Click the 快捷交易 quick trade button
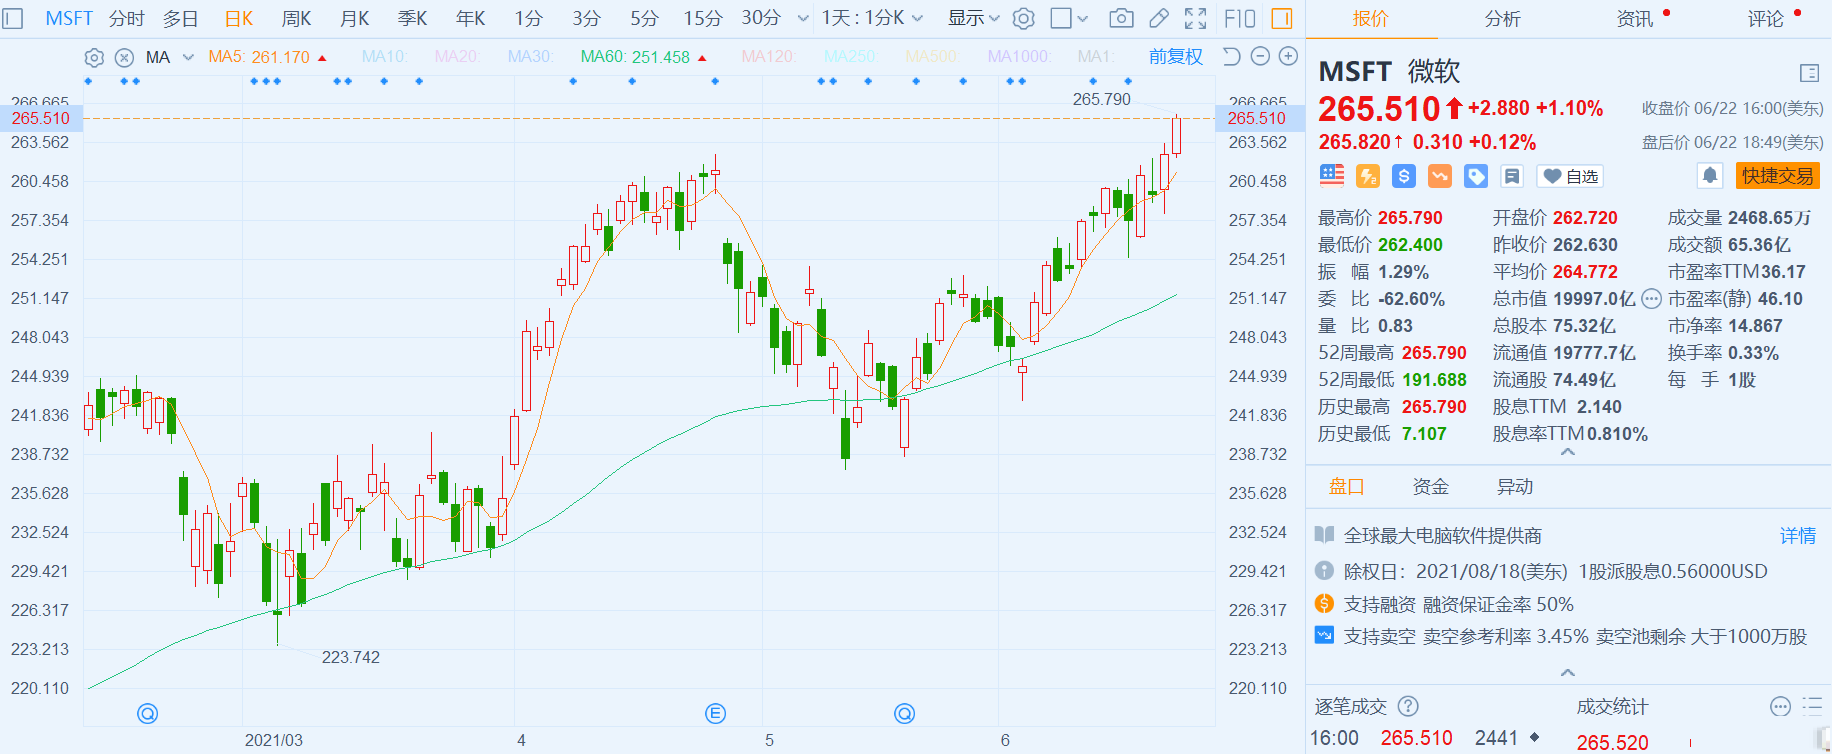The image size is (1832, 754). pyautogui.click(x=1777, y=176)
